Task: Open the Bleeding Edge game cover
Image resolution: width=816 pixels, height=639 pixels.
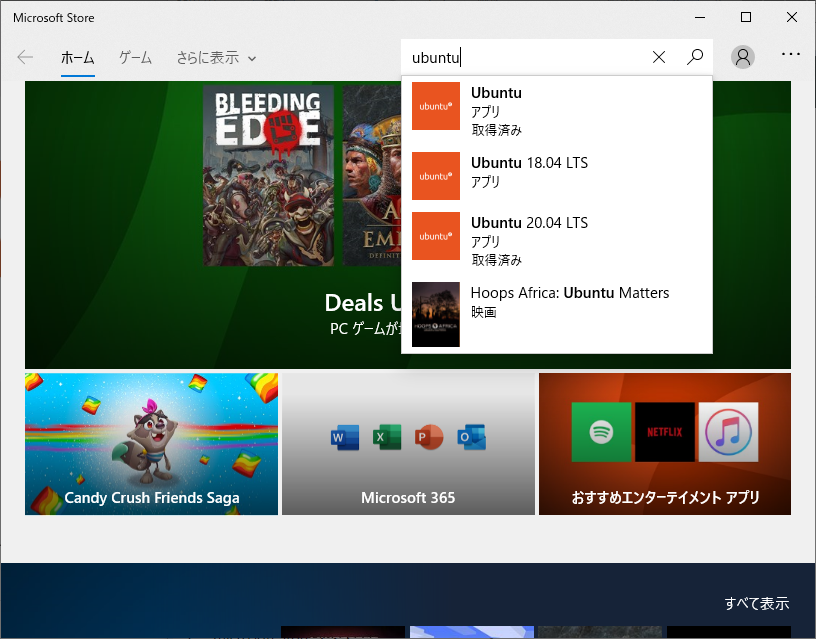Action: point(269,175)
